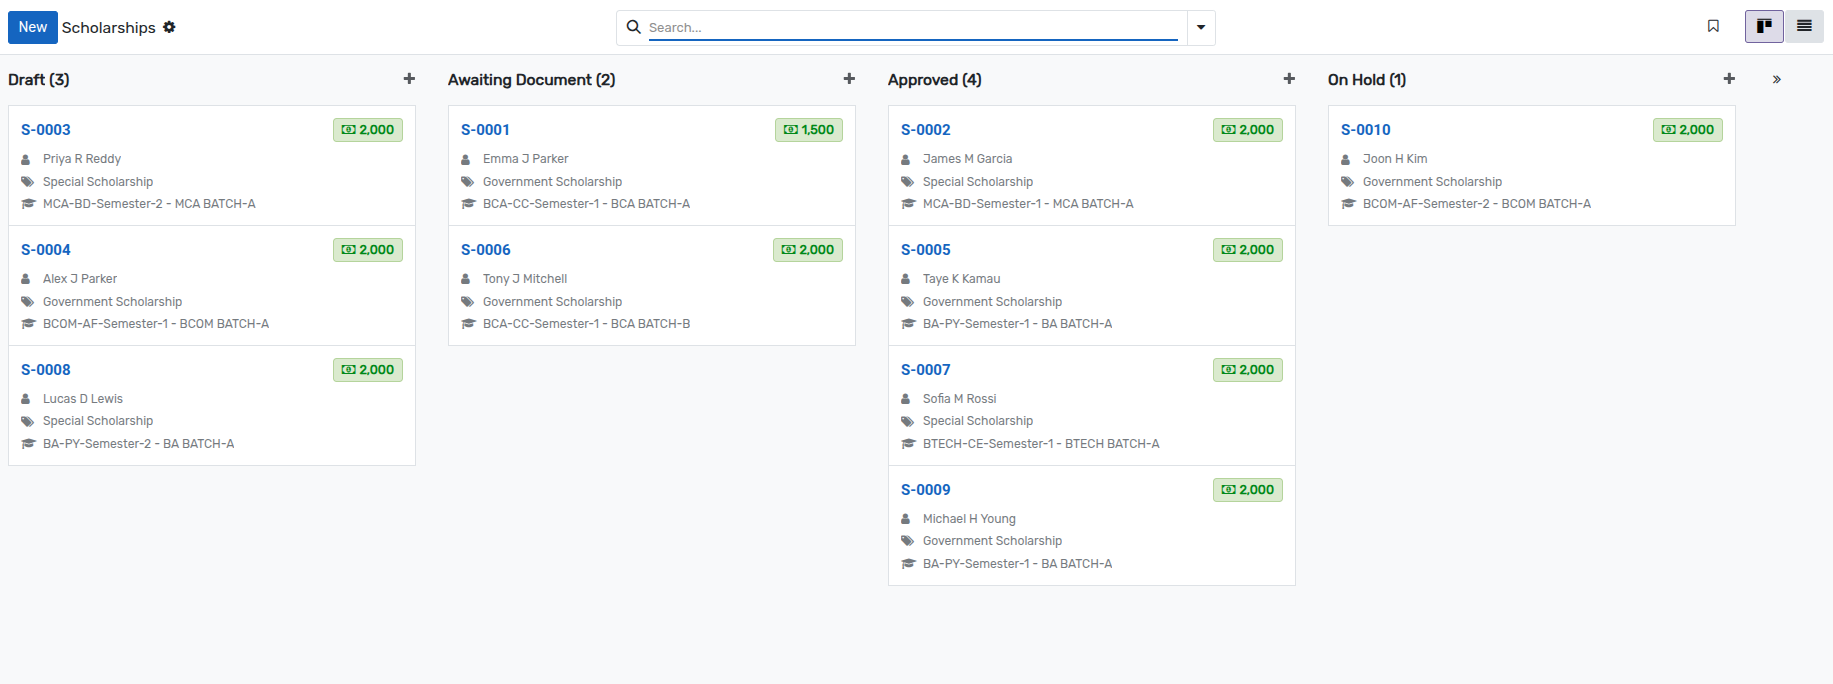1833x684 pixels.
Task: Select text BCOM-AF-Semester-1 - BCOM BATCH-A
Action: tap(156, 324)
